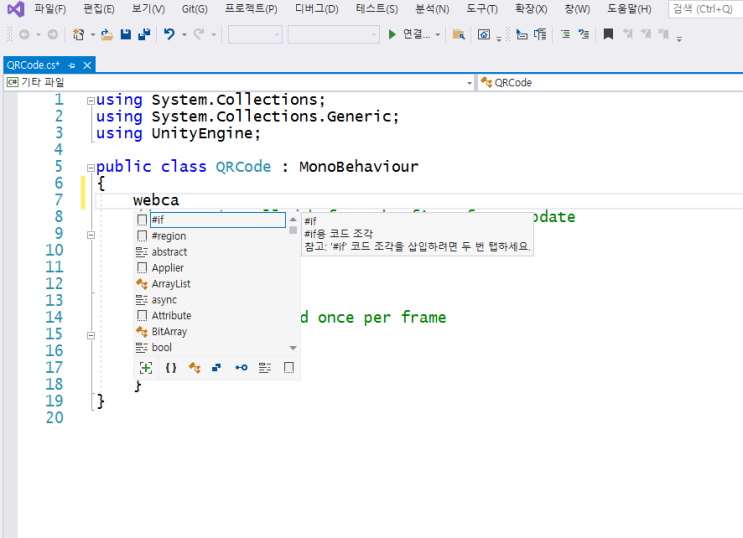Screen dimensions: 743x538
Task: Open the Redo history dropdown arrow
Action: pos(214,35)
